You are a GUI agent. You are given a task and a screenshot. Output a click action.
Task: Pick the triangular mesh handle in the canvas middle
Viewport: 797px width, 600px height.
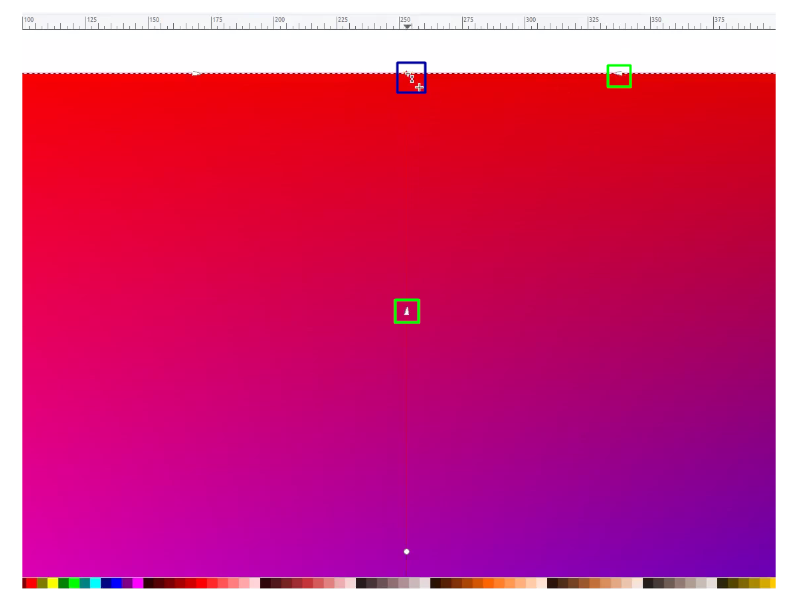tap(407, 311)
